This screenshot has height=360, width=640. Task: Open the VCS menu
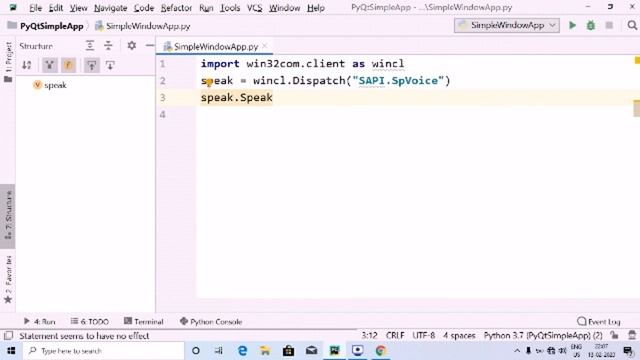pyautogui.click(x=255, y=8)
